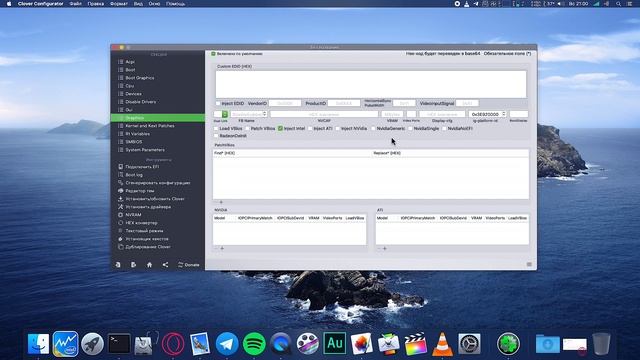
Task: Click the Mount EFI tool icon
Action: point(120,167)
